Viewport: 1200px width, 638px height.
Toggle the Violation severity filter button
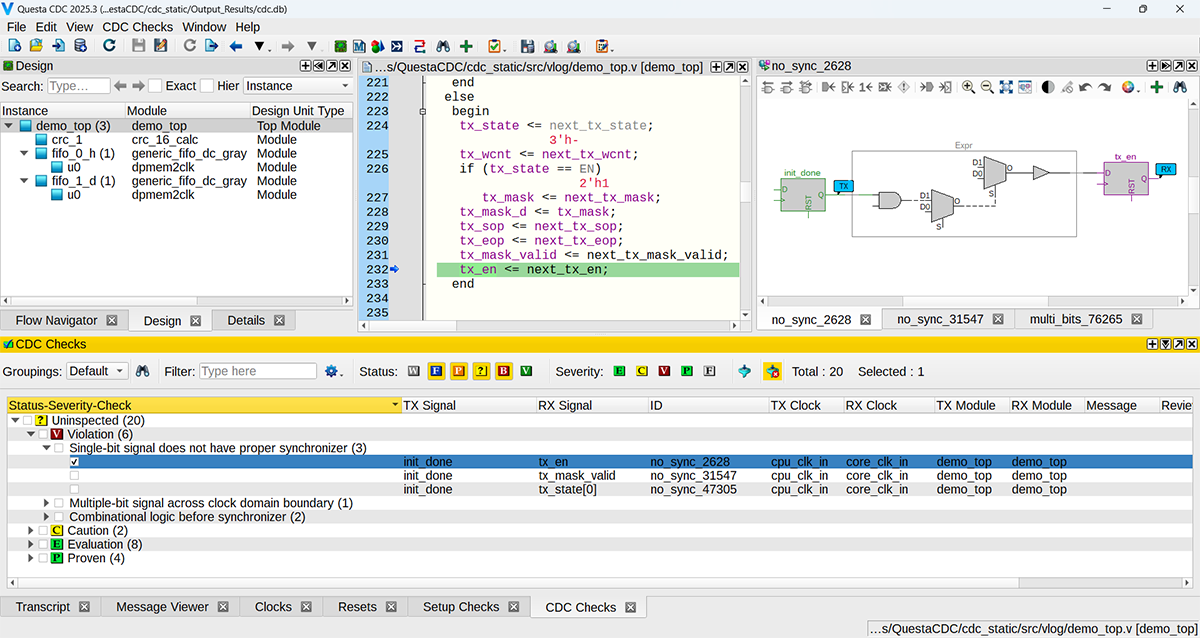(663, 371)
